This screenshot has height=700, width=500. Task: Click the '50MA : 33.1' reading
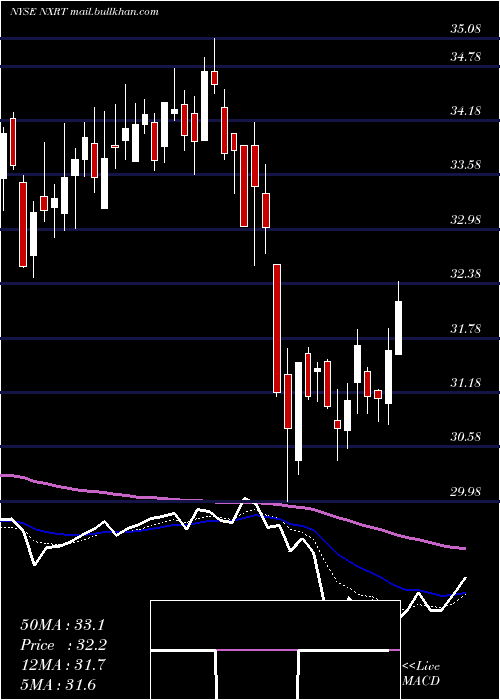click(x=64, y=625)
